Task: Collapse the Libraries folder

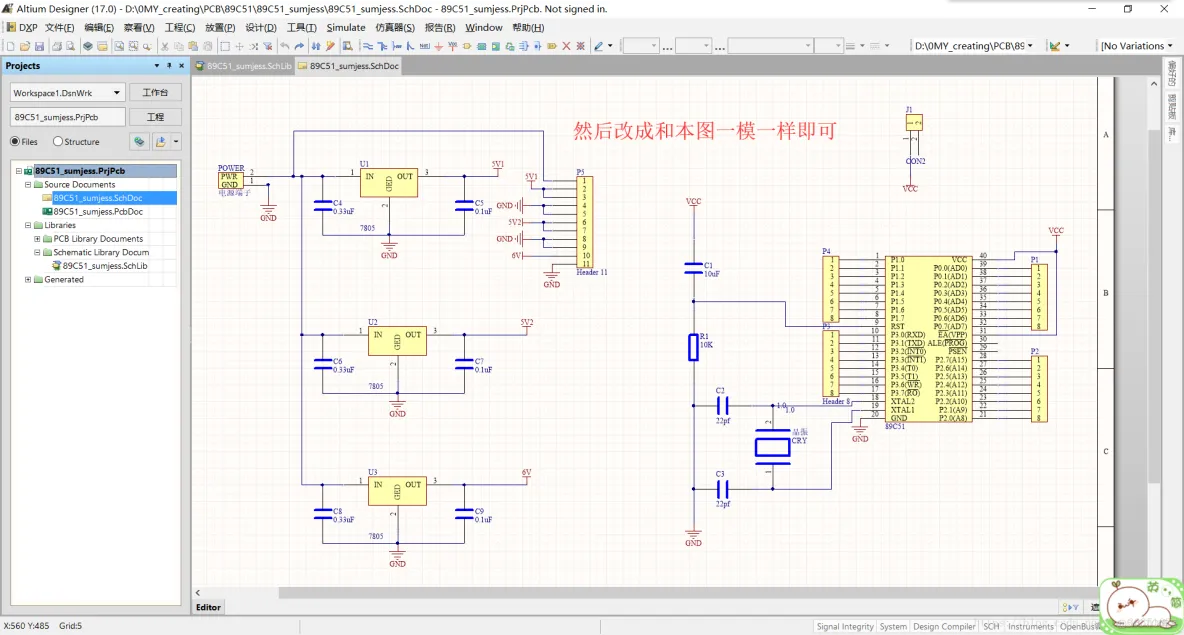Action: click(28, 225)
